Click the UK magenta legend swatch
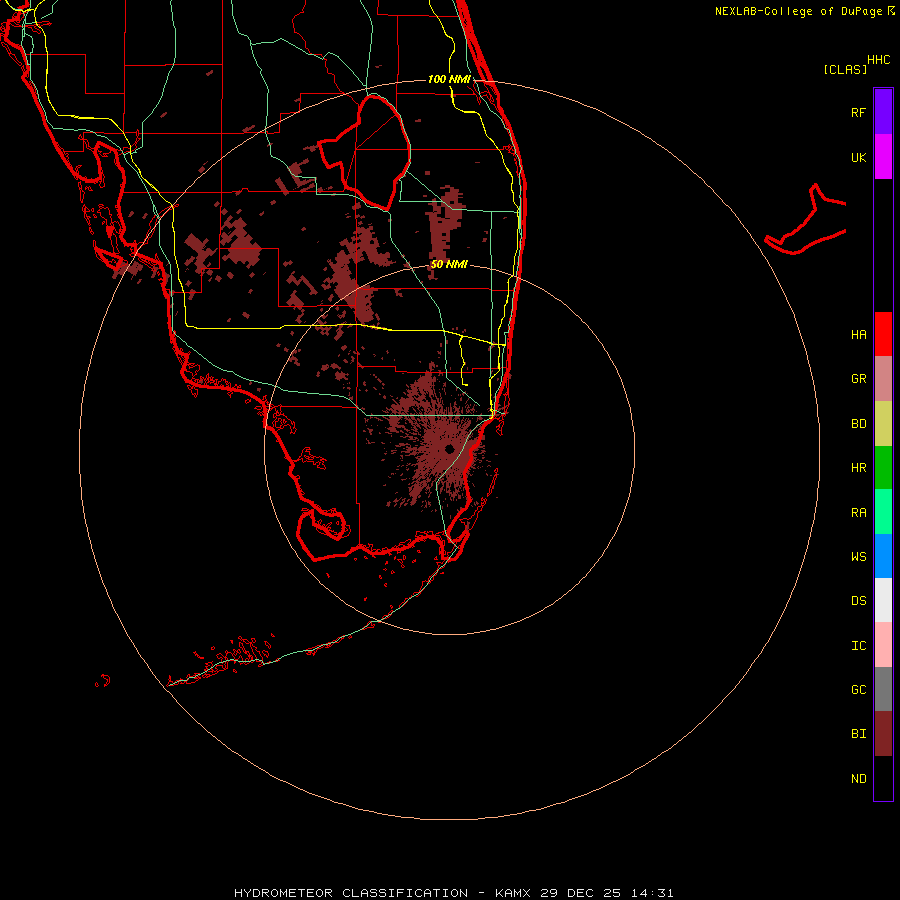The image size is (900, 900). click(883, 157)
